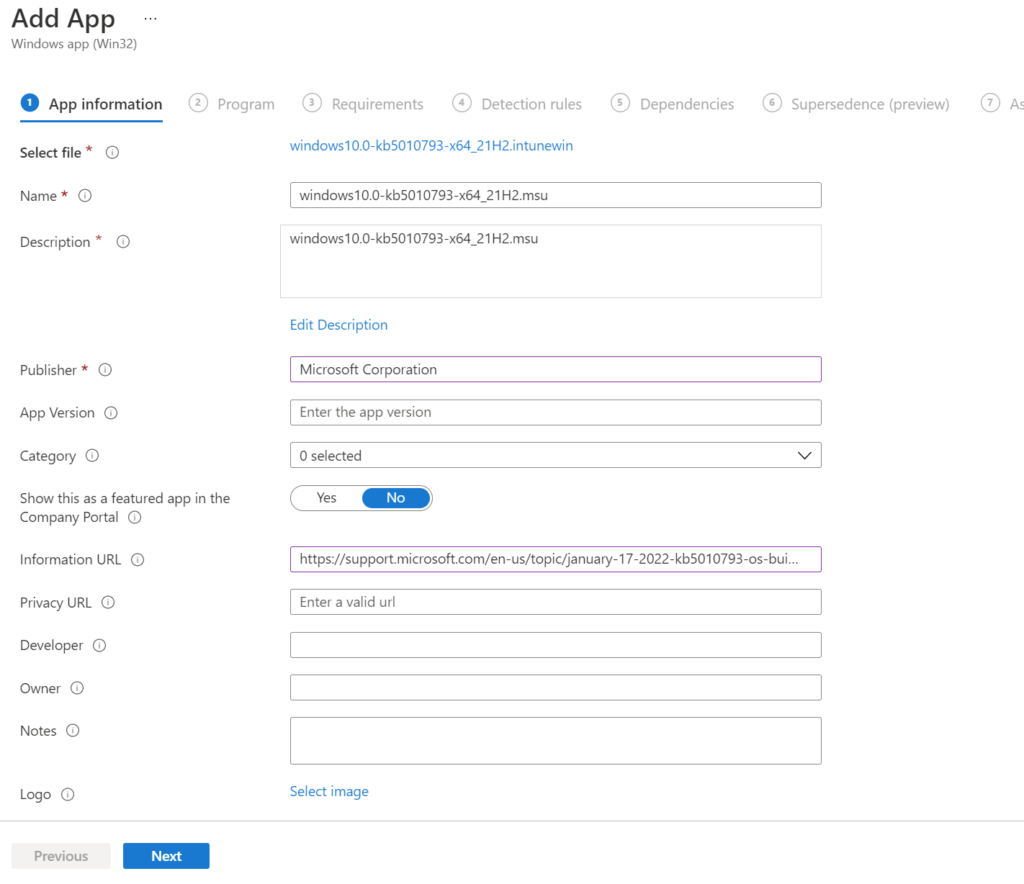Switch to the Program tab
Image resolution: width=1024 pixels, height=884 pixels.
(x=232, y=104)
